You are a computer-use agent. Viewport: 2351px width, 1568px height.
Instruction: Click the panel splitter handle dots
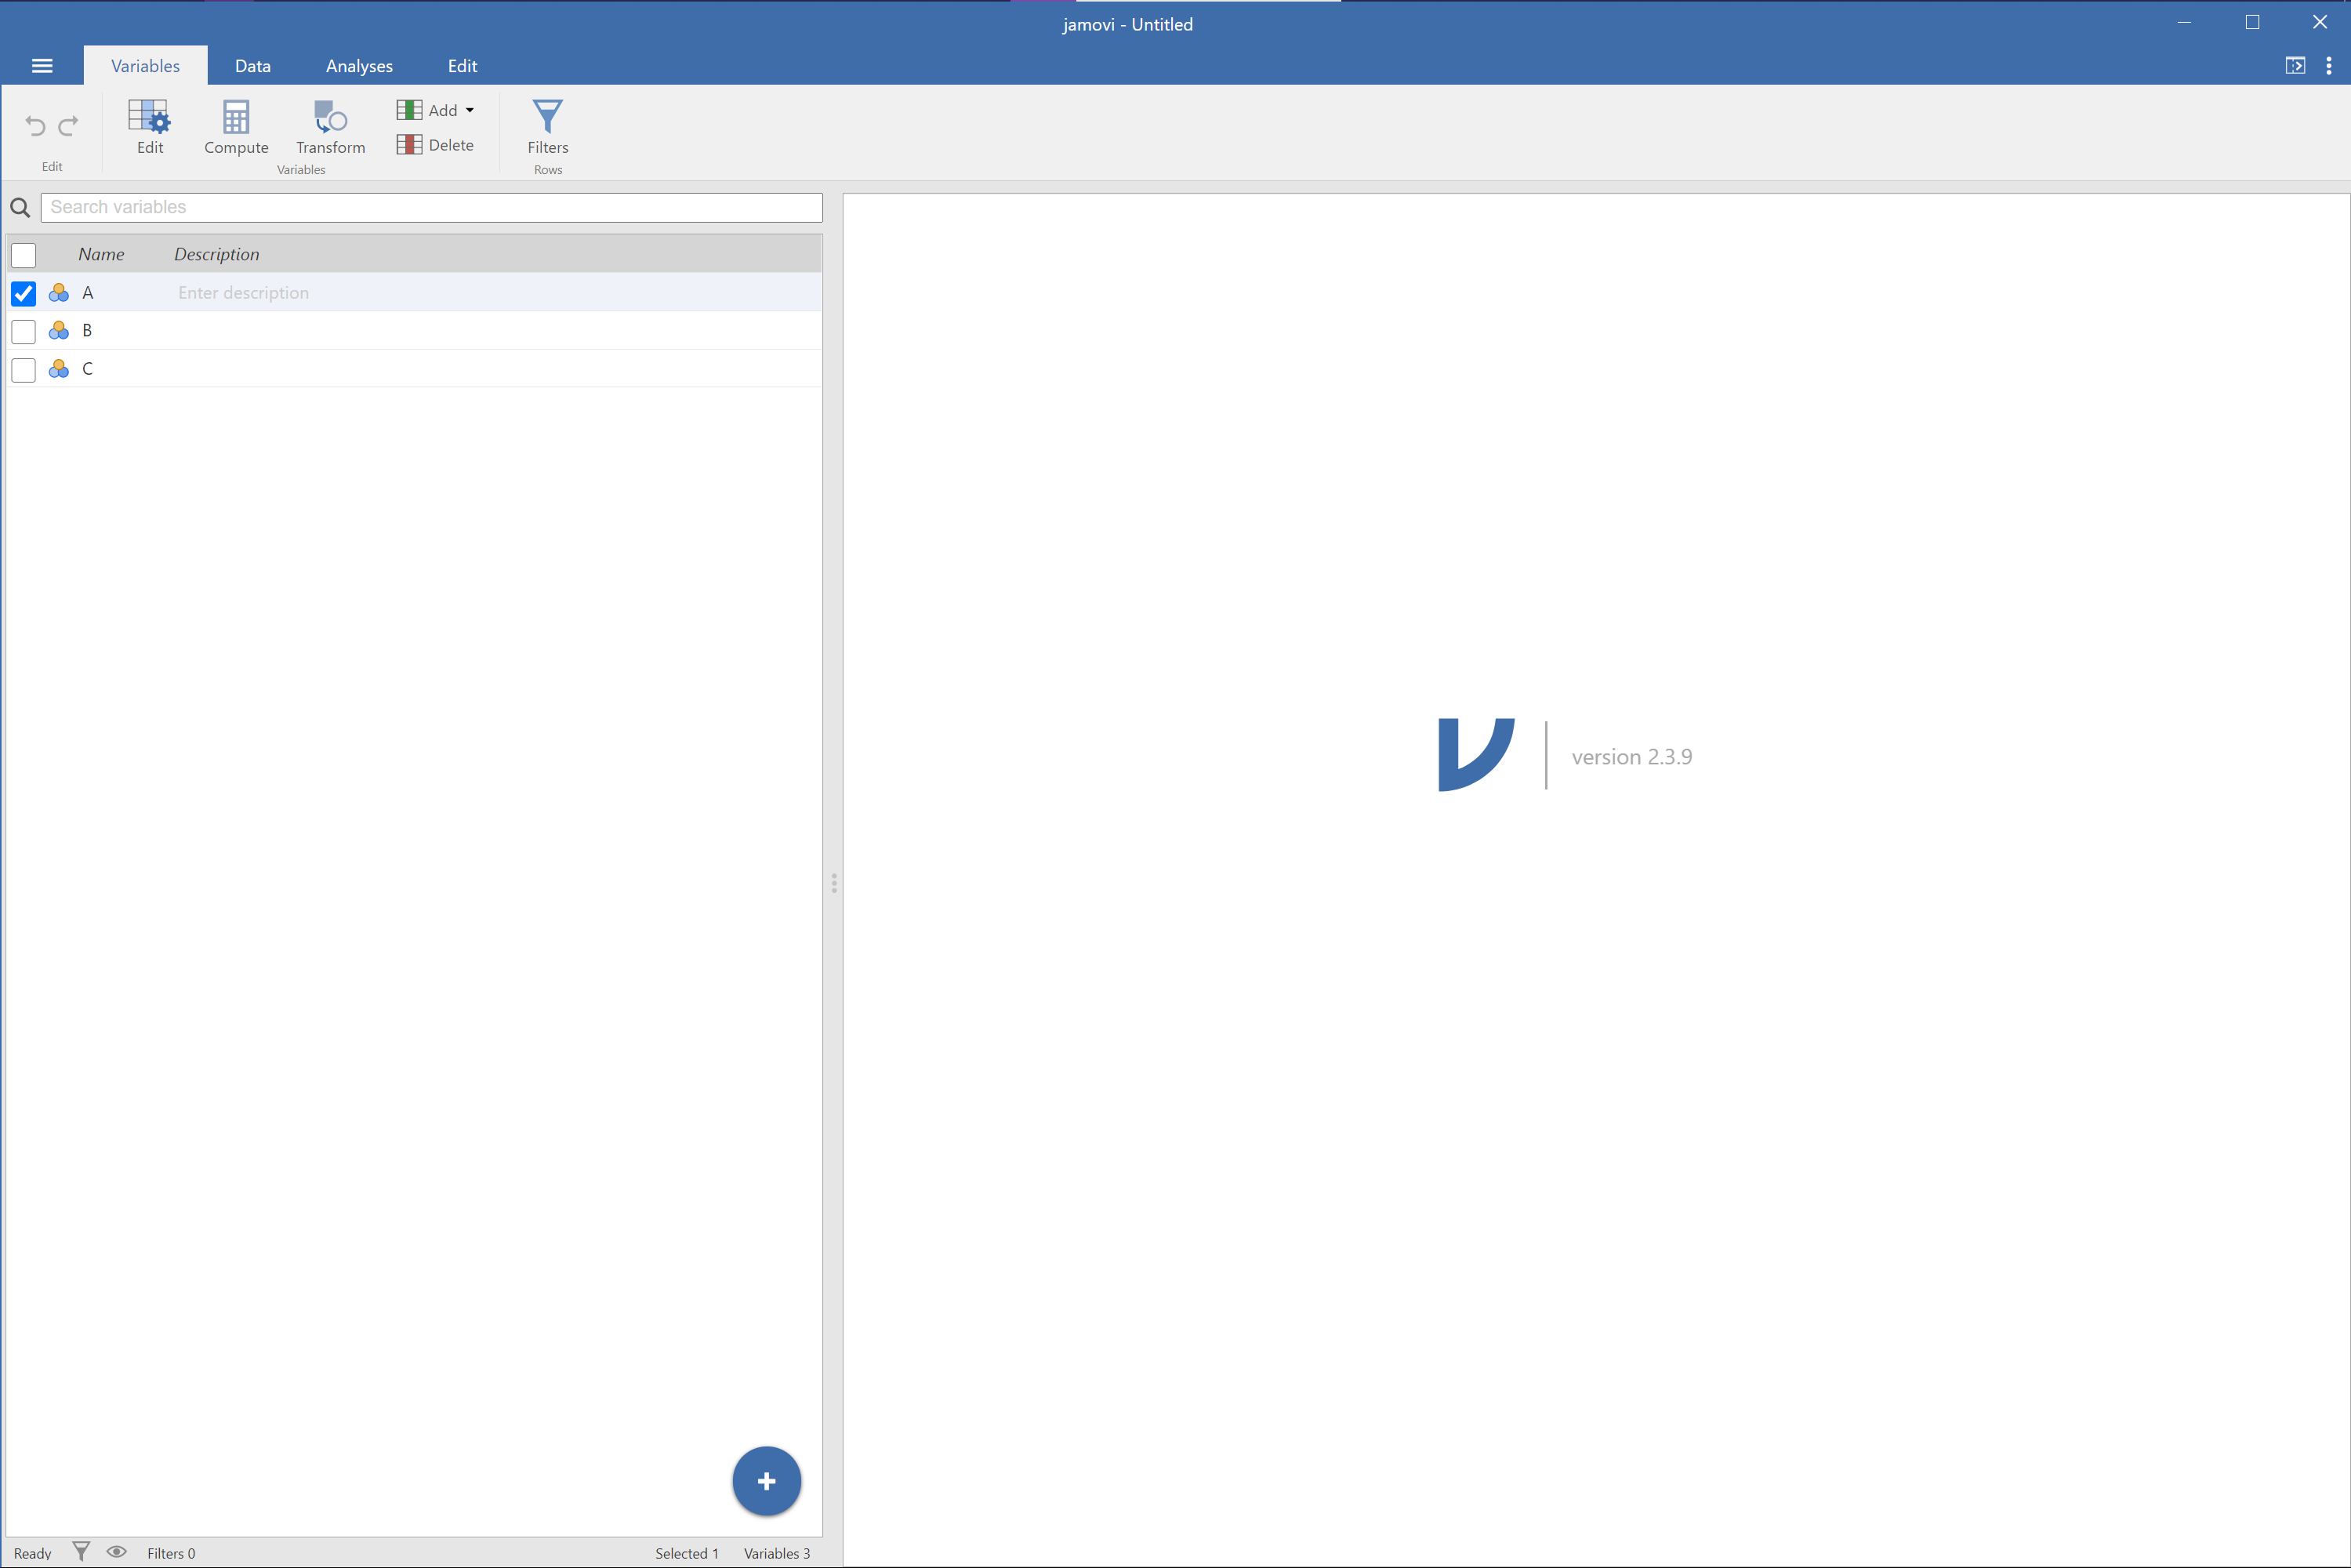tap(834, 883)
